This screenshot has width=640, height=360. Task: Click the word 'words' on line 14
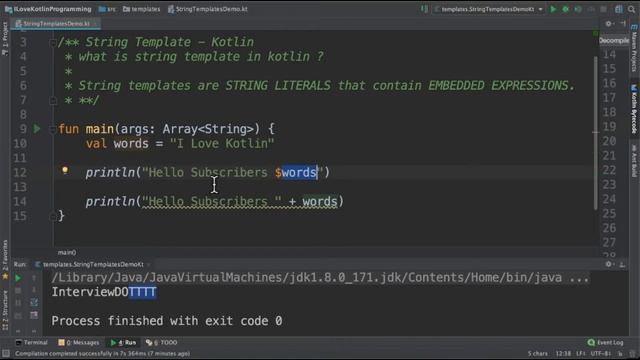click(x=320, y=201)
